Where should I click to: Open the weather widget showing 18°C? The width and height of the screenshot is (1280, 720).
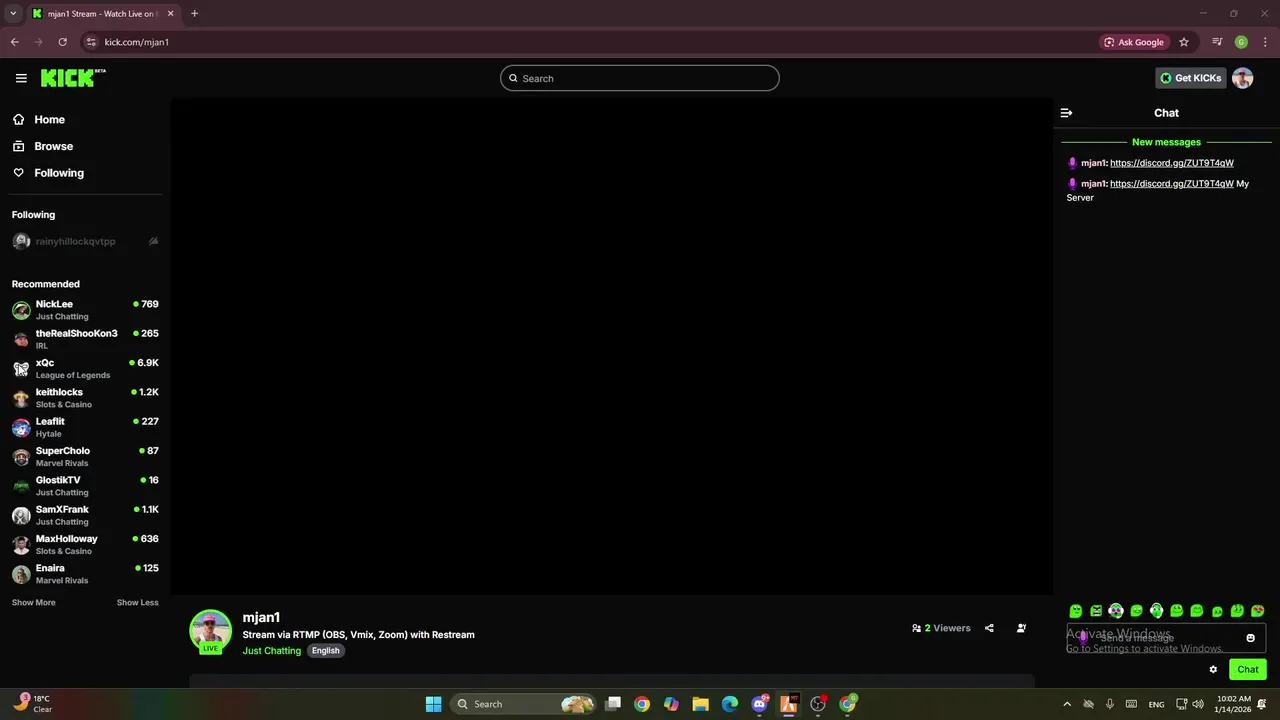point(33,704)
